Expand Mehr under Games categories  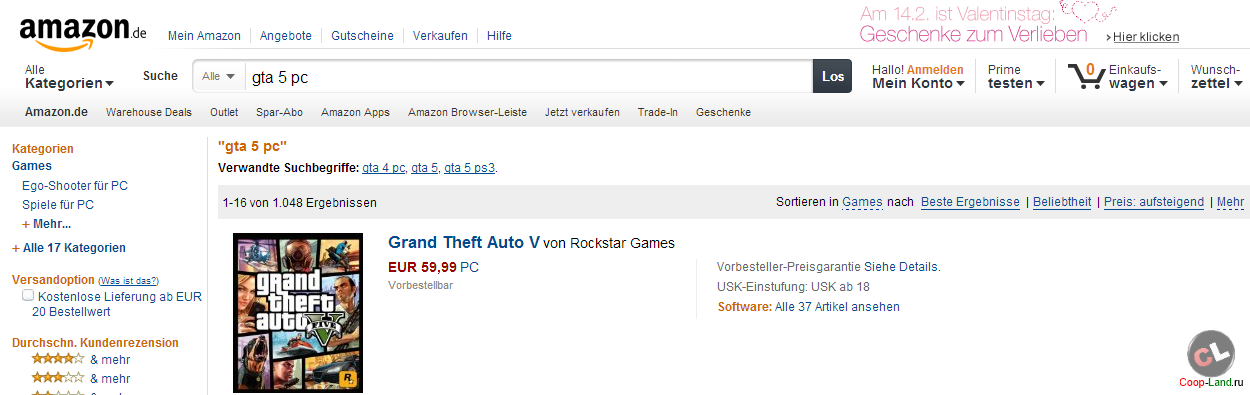[x=47, y=224]
